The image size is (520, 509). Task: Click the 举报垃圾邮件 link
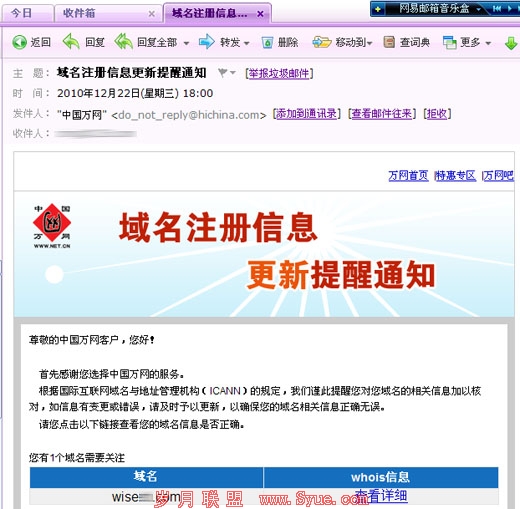[x=279, y=73]
